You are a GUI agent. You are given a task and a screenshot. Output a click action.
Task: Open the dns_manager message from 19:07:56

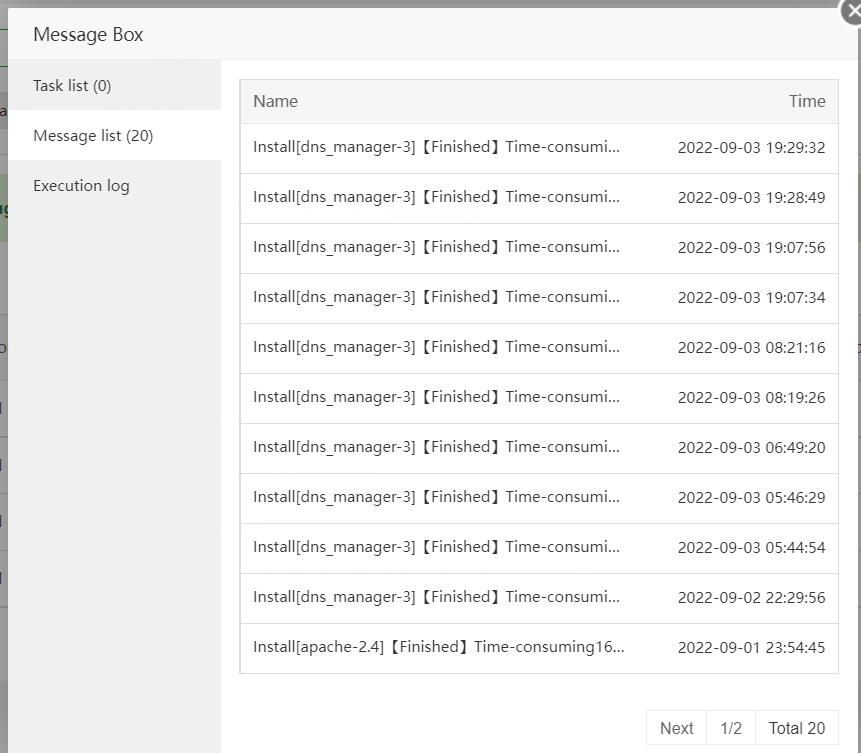pyautogui.click(x=437, y=248)
